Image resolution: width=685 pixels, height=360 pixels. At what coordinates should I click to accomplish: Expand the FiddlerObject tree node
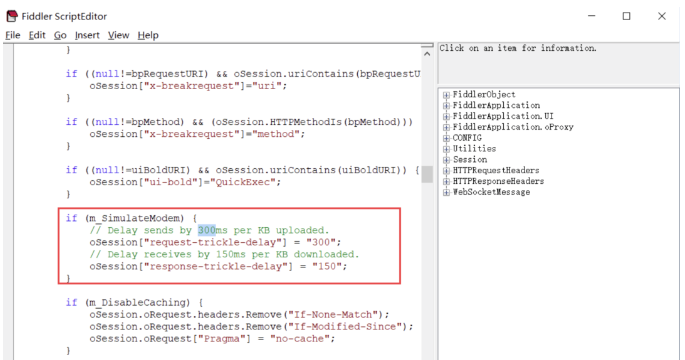pos(446,95)
